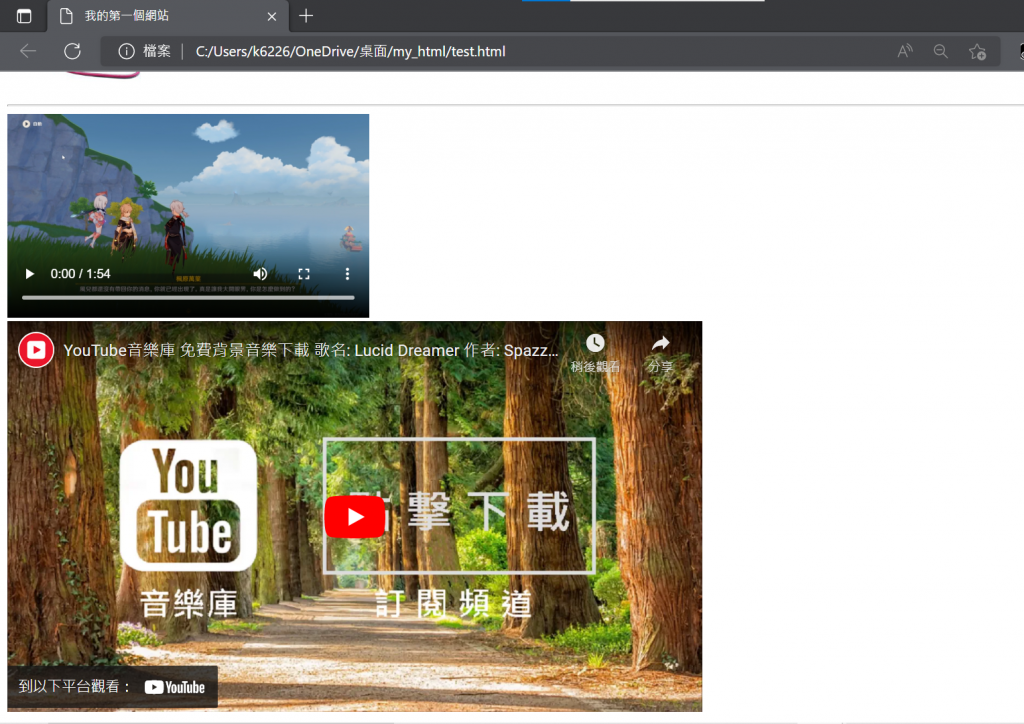
Task: Activate the read aloud icon
Action: [904, 52]
